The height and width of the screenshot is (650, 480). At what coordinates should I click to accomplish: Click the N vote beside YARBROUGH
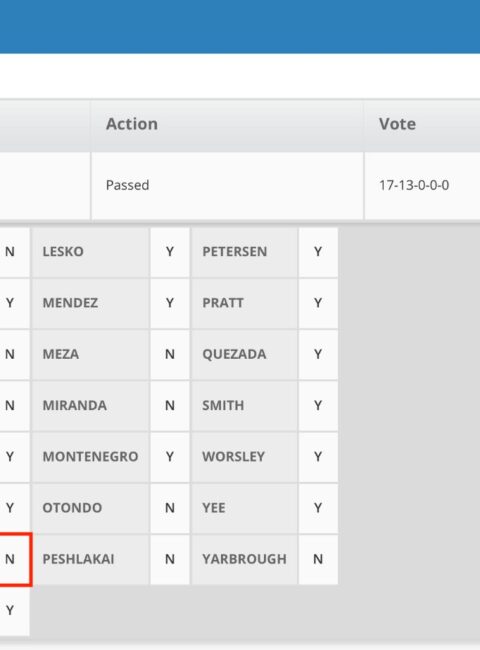coord(318,559)
